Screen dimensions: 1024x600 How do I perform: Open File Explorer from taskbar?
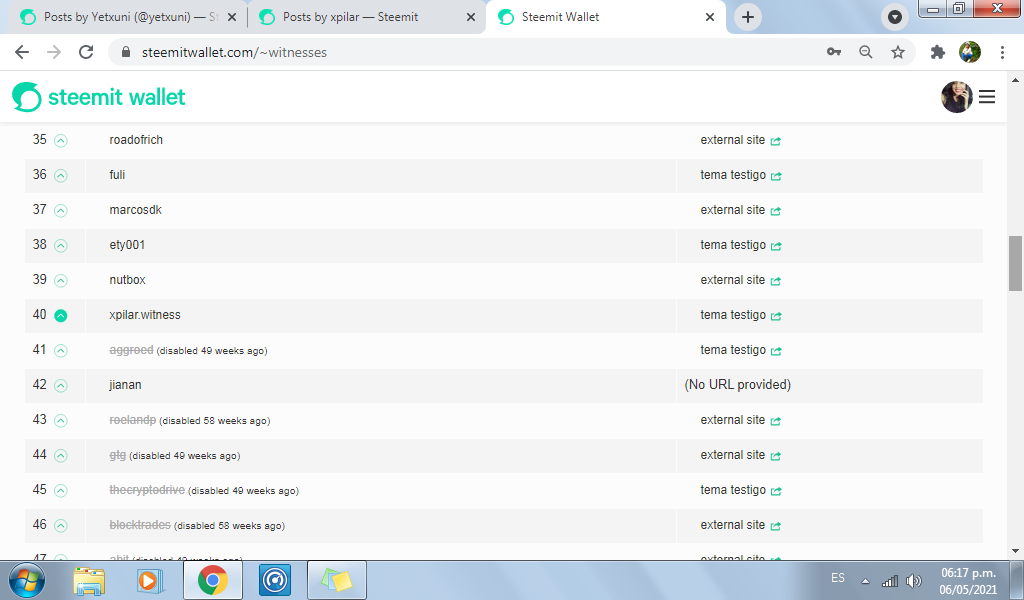89,580
